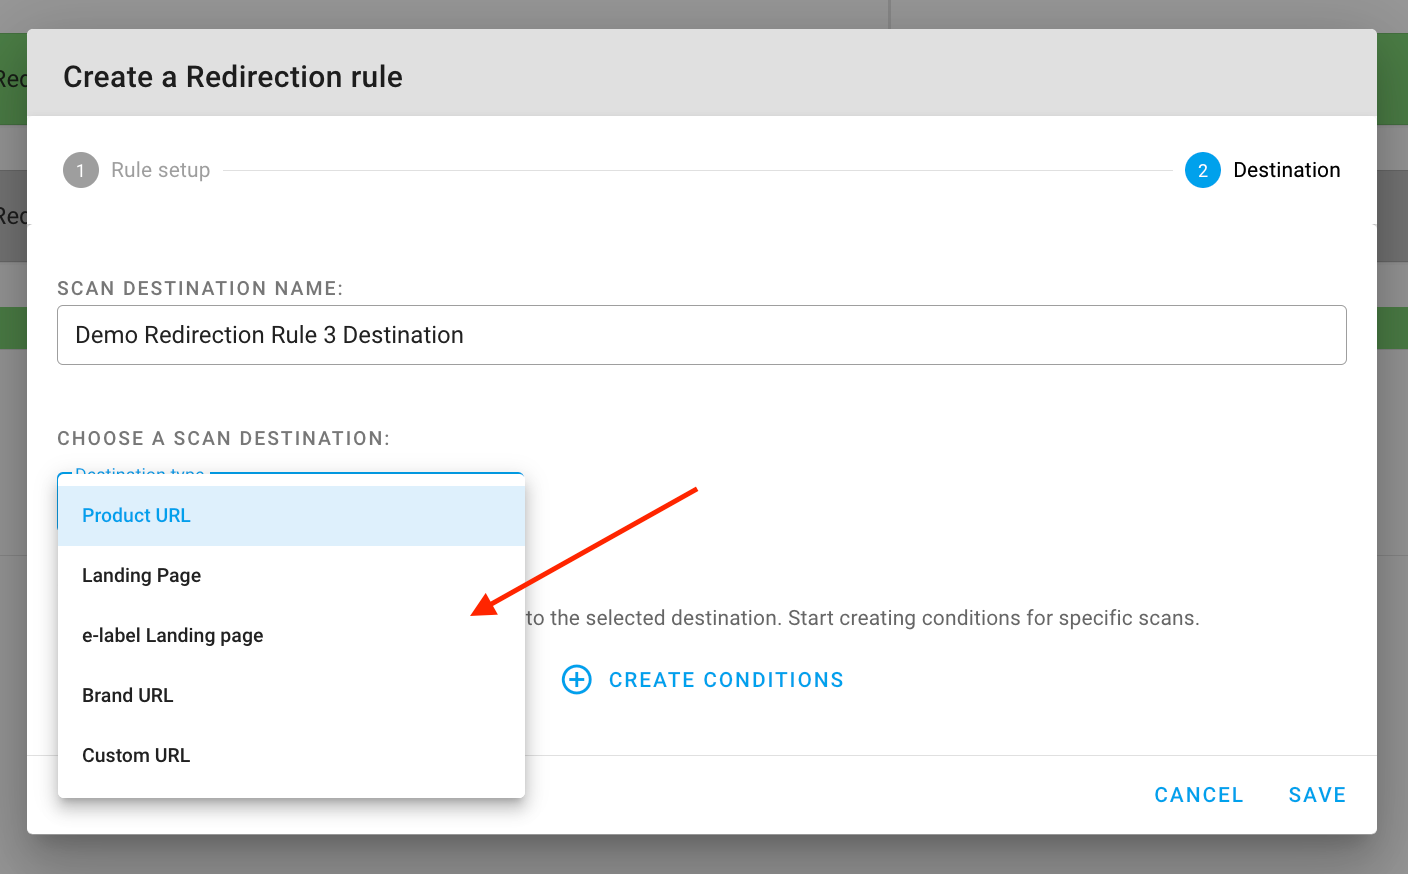Screen dimensions: 1408x874
Task: Click the step 1 circle icon
Action: pyautogui.click(x=81, y=170)
